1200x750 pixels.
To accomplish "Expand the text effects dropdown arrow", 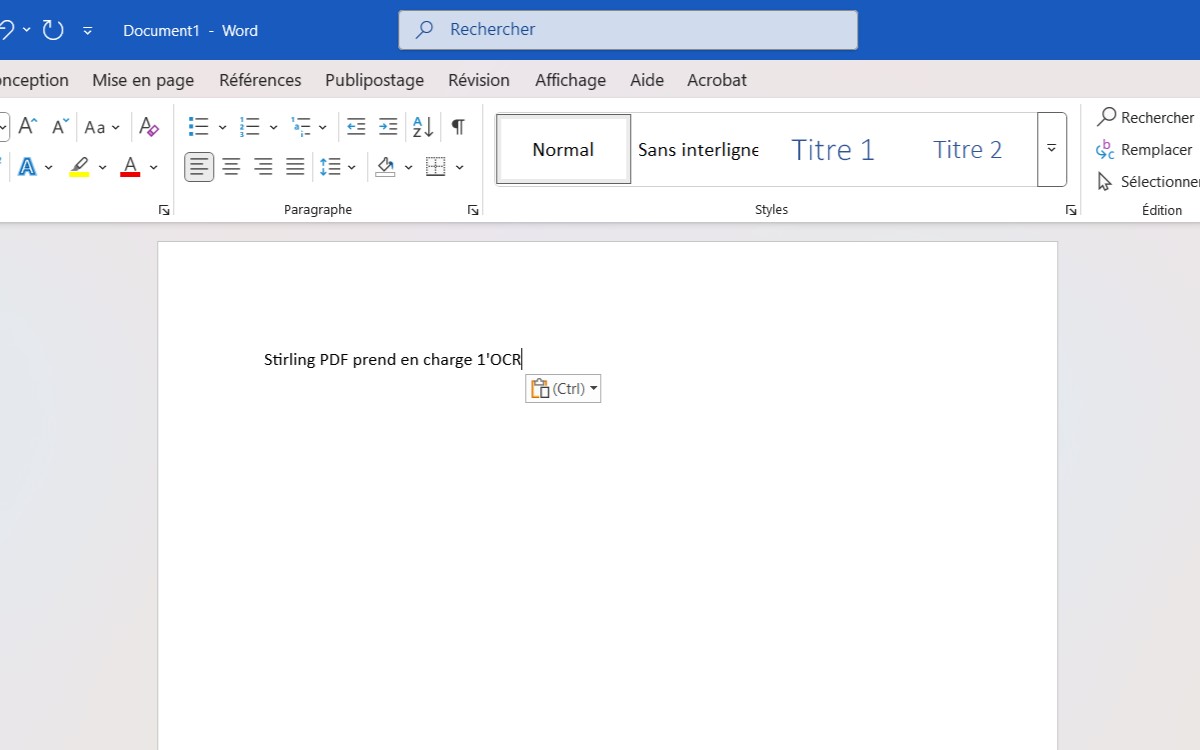I will [48, 167].
